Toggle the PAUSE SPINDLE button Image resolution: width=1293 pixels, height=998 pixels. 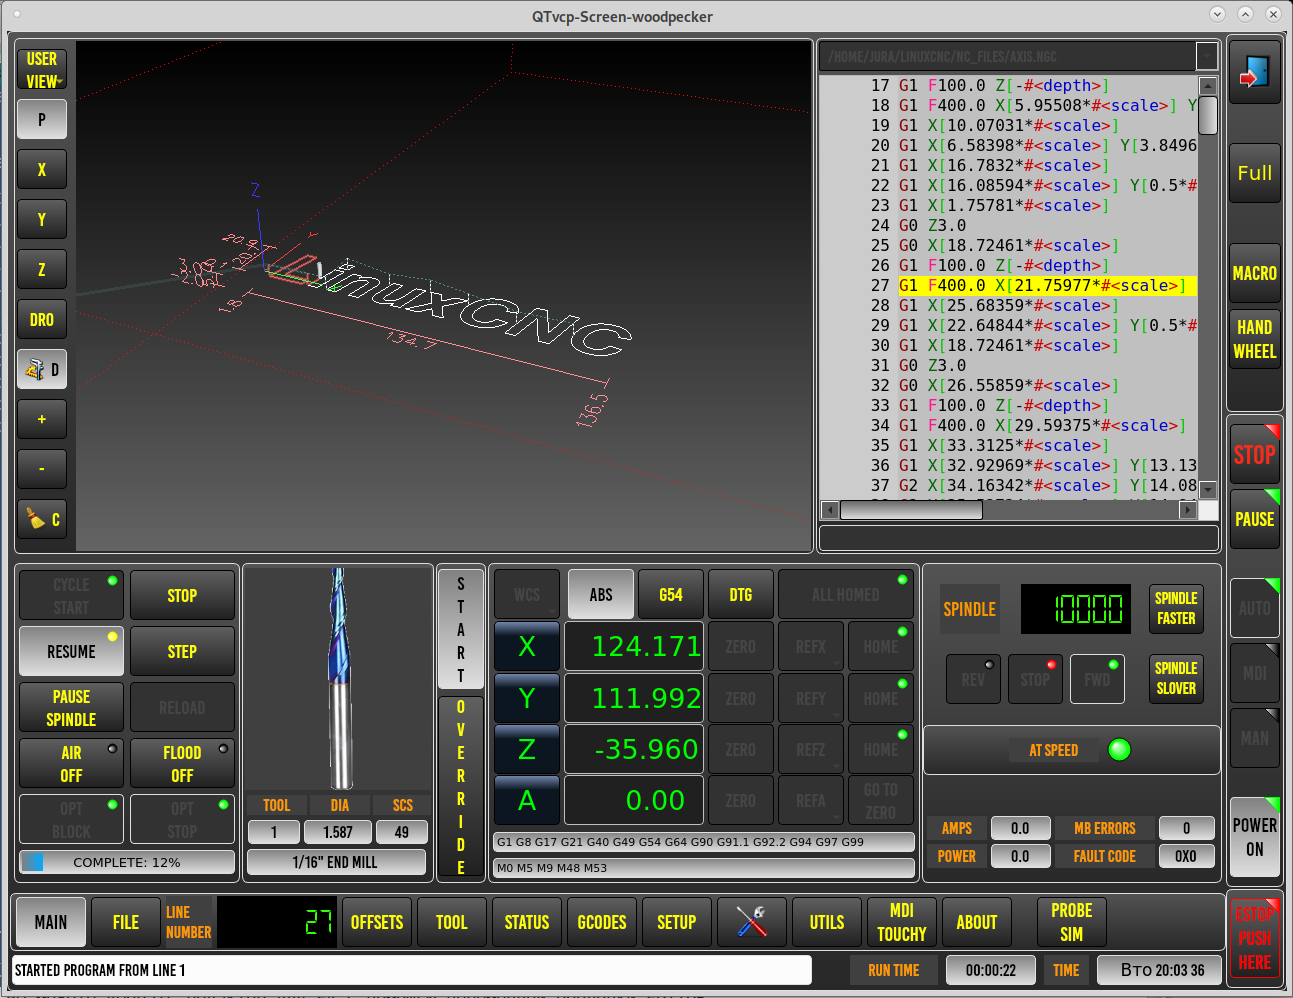pyautogui.click(x=71, y=708)
